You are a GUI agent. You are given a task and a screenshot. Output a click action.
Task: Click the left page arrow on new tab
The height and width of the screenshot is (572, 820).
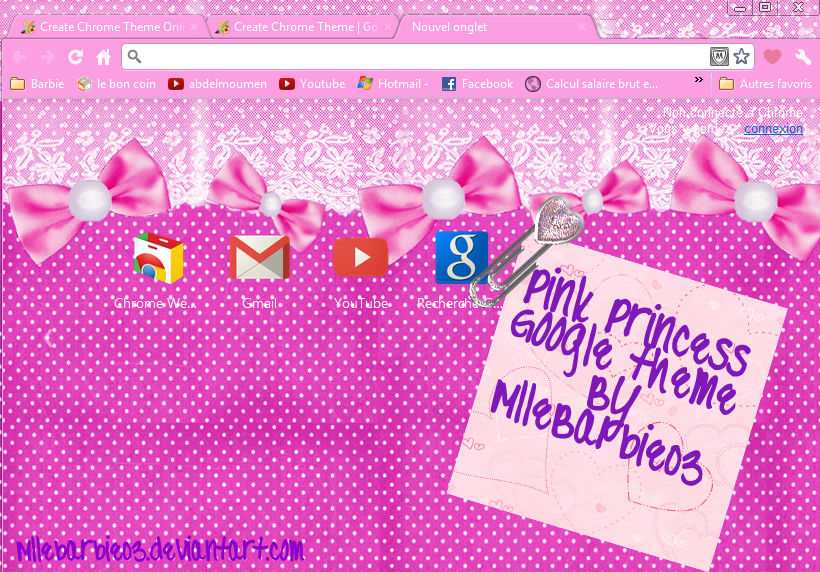(x=49, y=338)
